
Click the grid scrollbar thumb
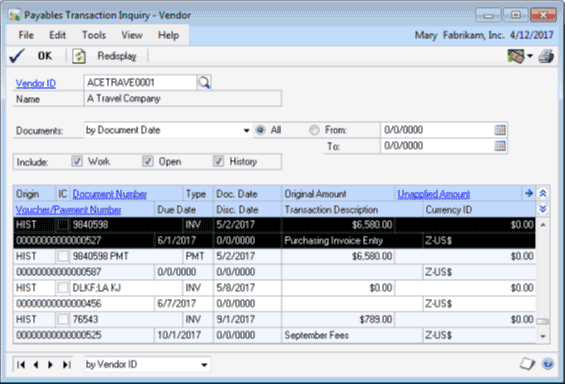pyautogui.click(x=543, y=321)
